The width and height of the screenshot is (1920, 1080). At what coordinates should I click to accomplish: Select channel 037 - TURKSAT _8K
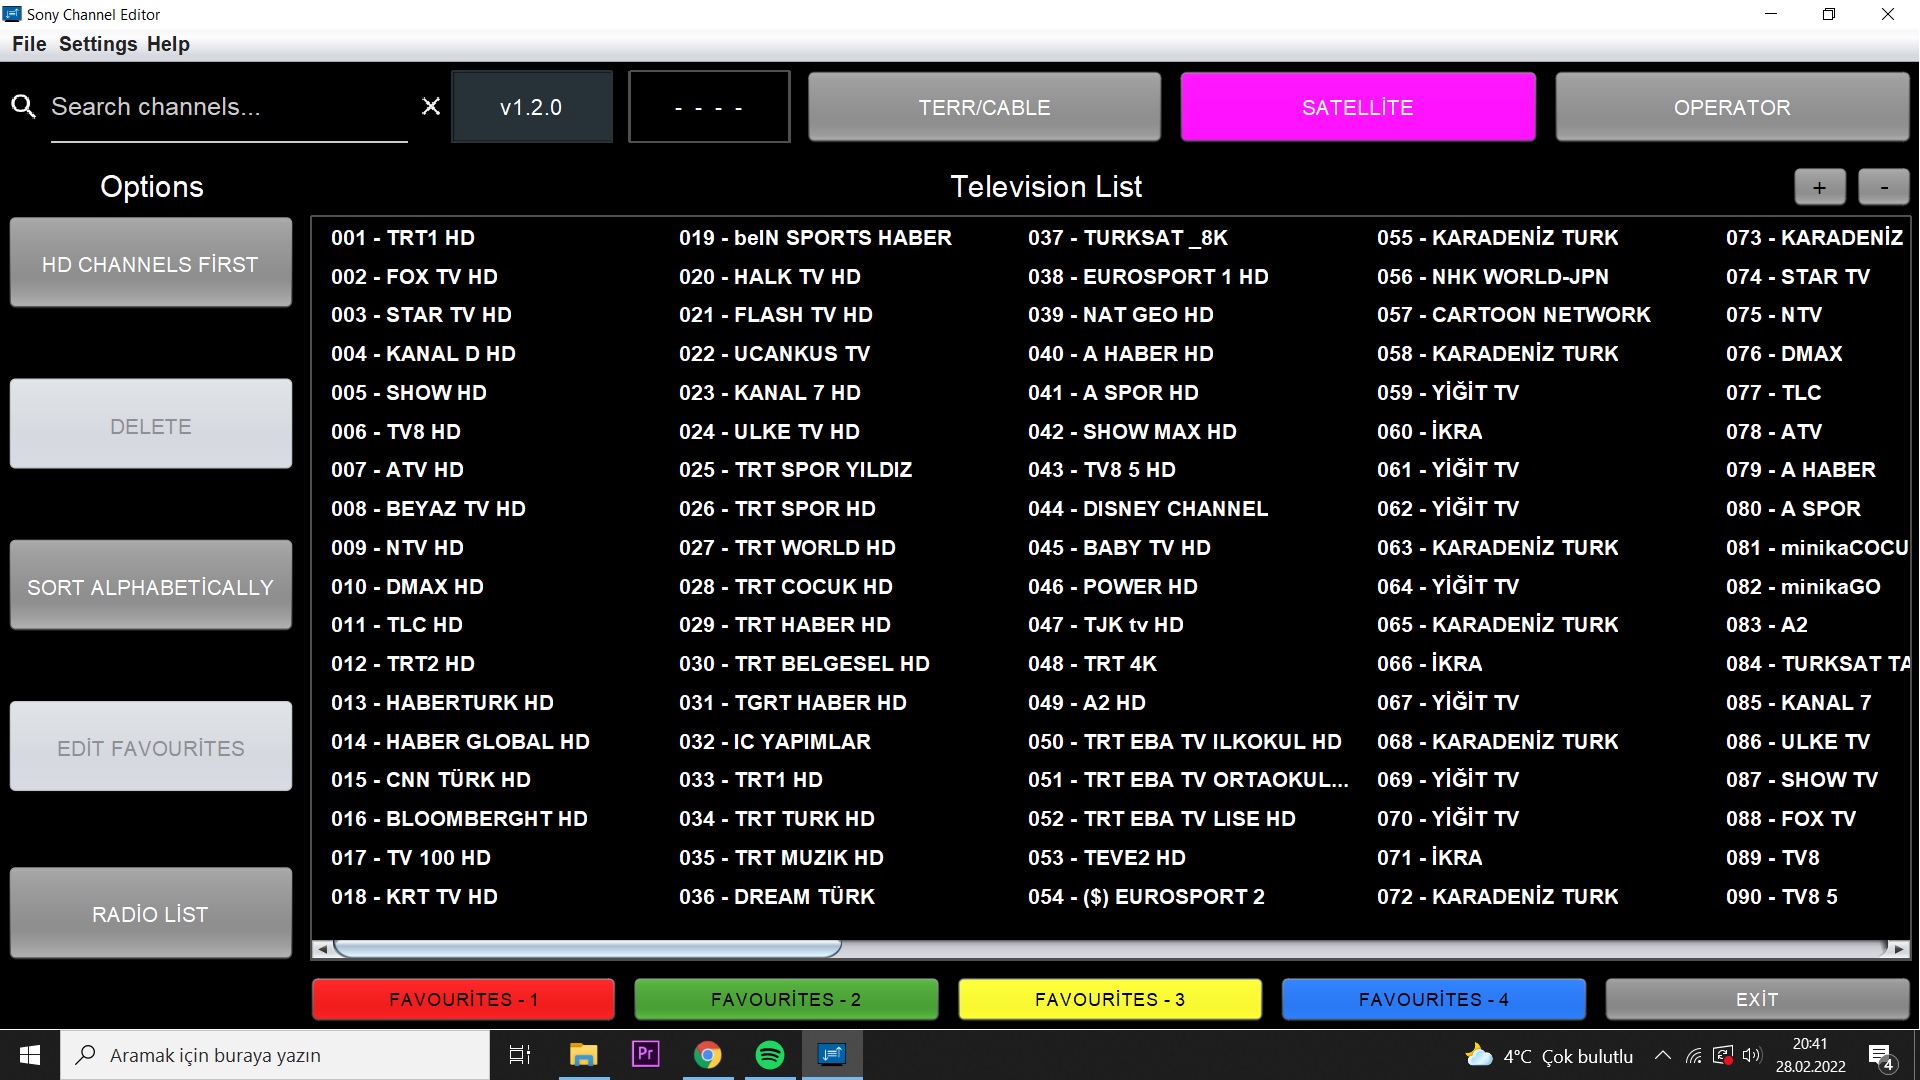[1128, 238]
